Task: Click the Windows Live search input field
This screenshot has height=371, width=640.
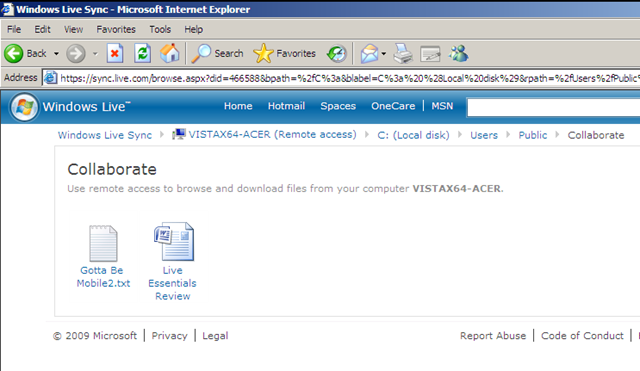Action: 553,107
